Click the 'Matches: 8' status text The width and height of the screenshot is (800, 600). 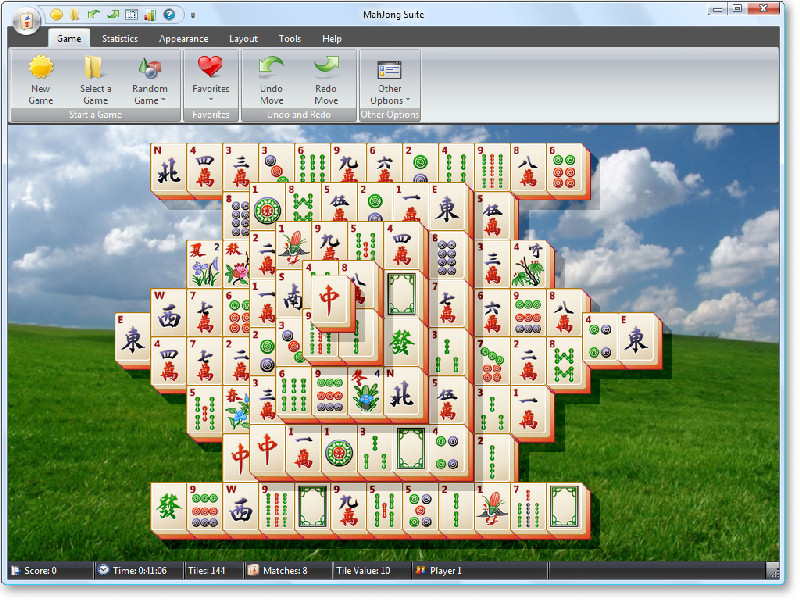285,570
